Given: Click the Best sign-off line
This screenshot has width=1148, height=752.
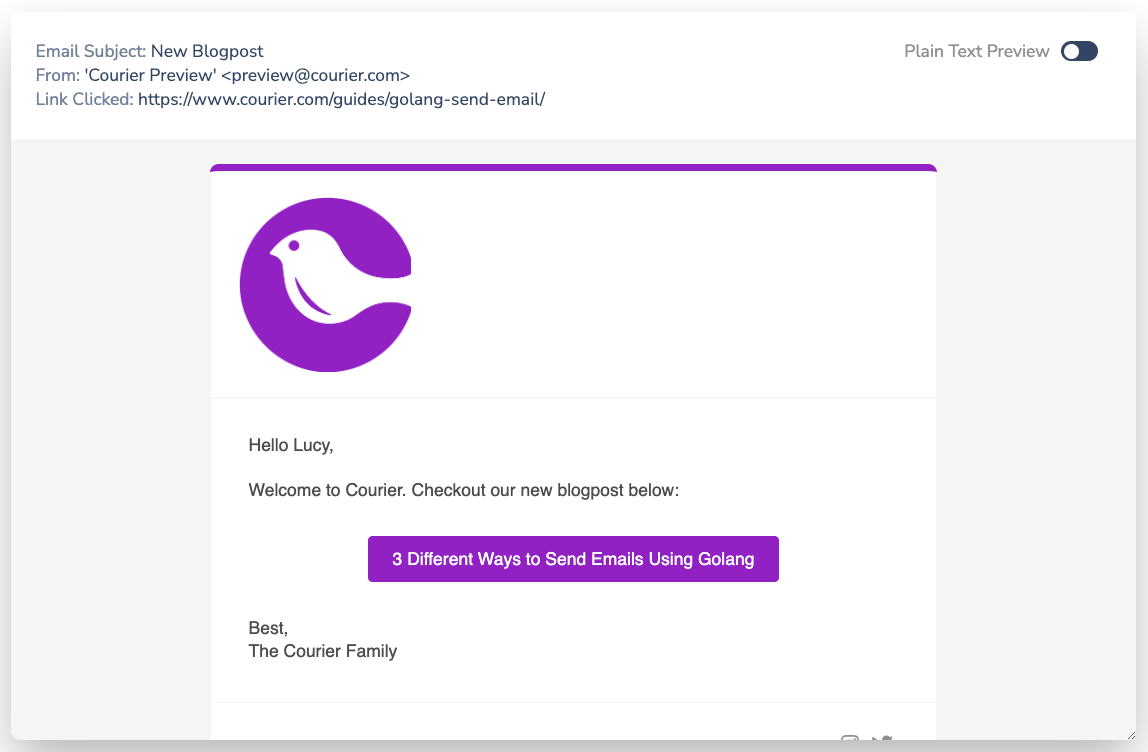Looking at the screenshot, I should [x=268, y=628].
